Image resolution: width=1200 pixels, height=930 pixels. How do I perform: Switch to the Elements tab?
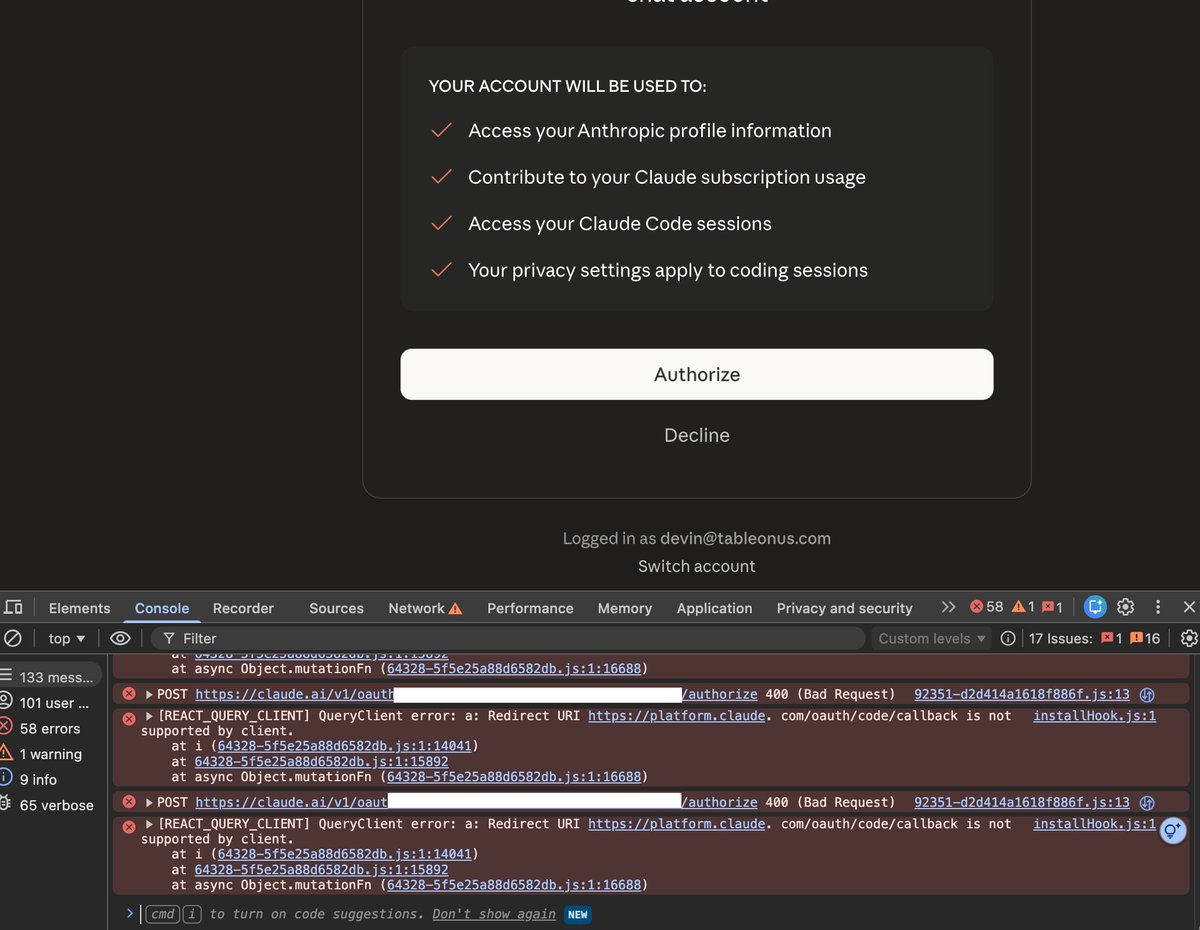(x=79, y=608)
